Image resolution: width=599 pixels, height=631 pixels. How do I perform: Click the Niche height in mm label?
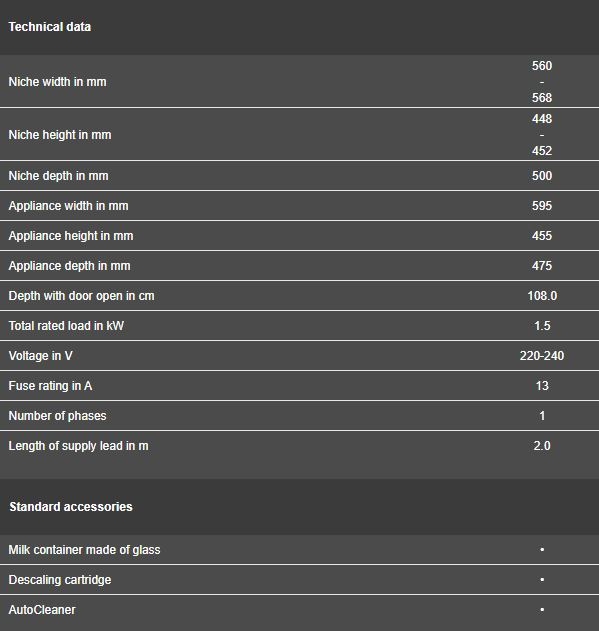click(60, 135)
